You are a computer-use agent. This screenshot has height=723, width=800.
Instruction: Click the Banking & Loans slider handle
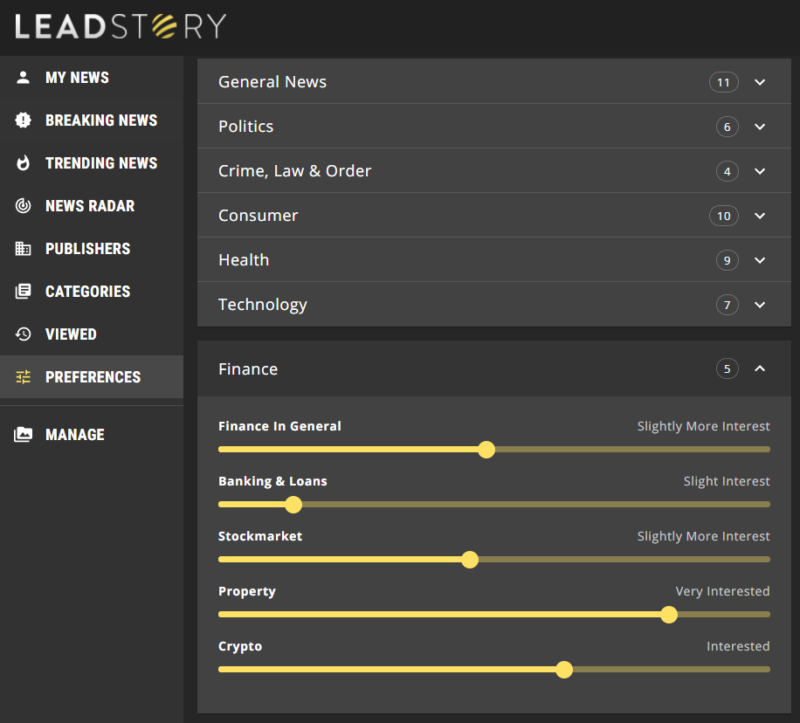(x=293, y=504)
